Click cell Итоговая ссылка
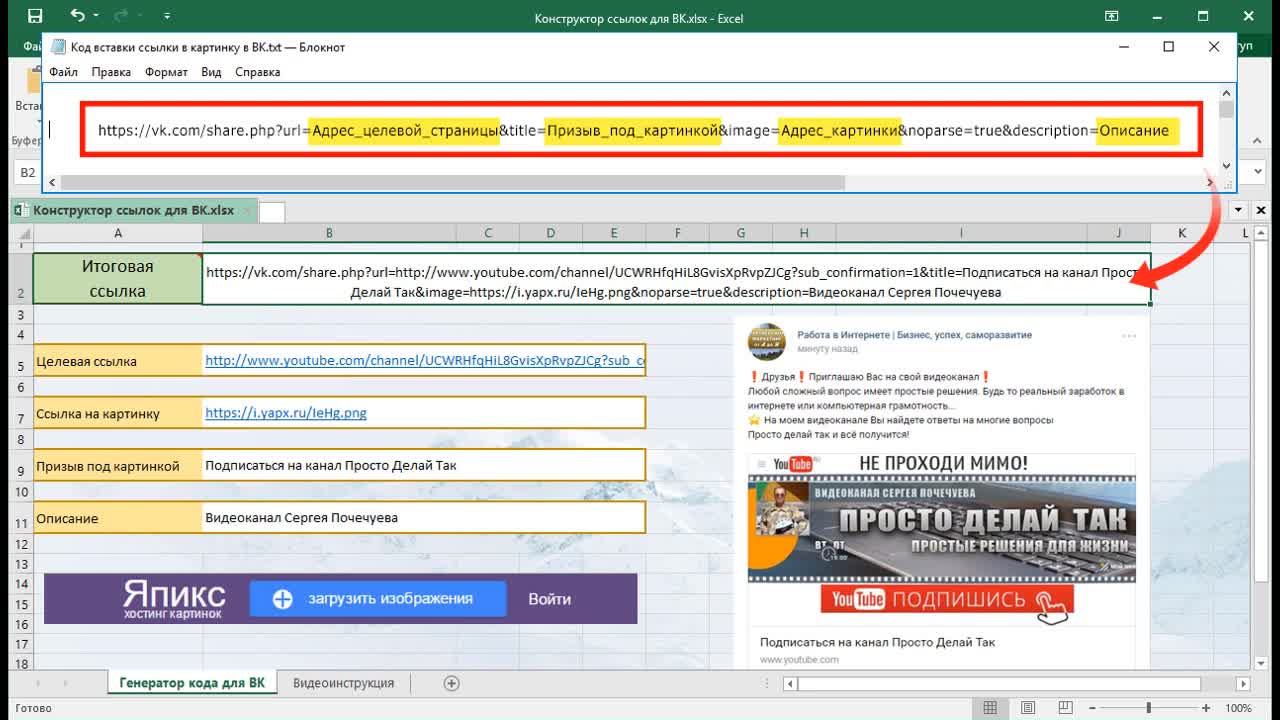Screen dimensions: 1280x720 pos(118,278)
